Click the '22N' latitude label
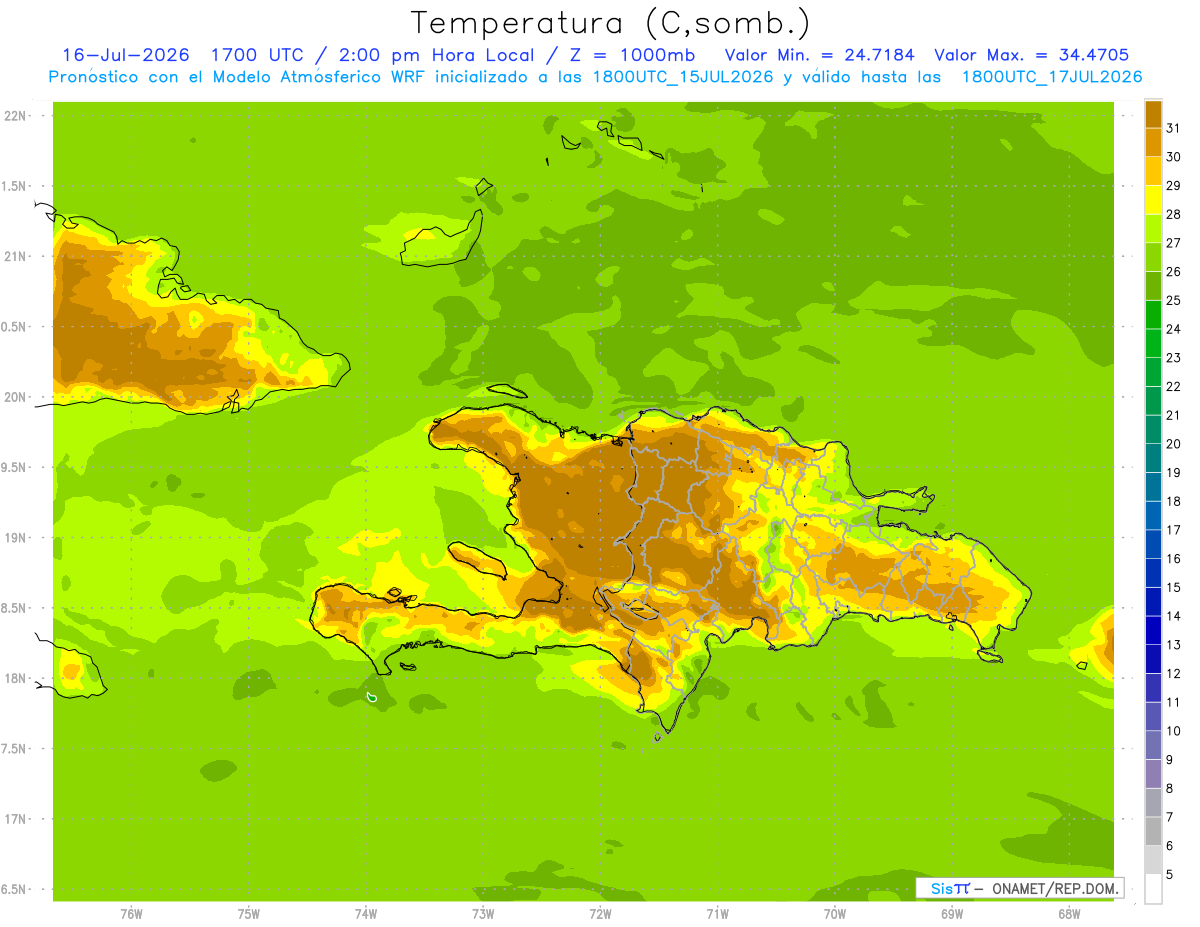 [x=15, y=116]
